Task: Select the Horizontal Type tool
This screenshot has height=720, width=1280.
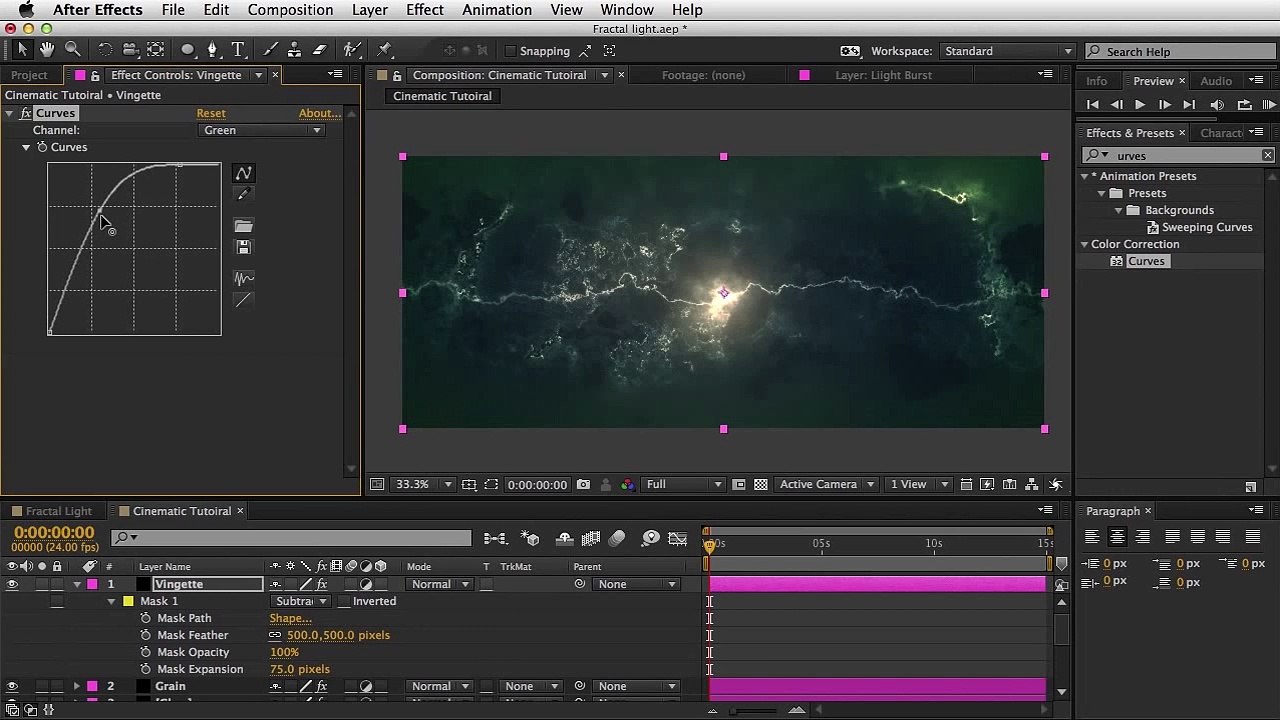Action: pos(238,49)
